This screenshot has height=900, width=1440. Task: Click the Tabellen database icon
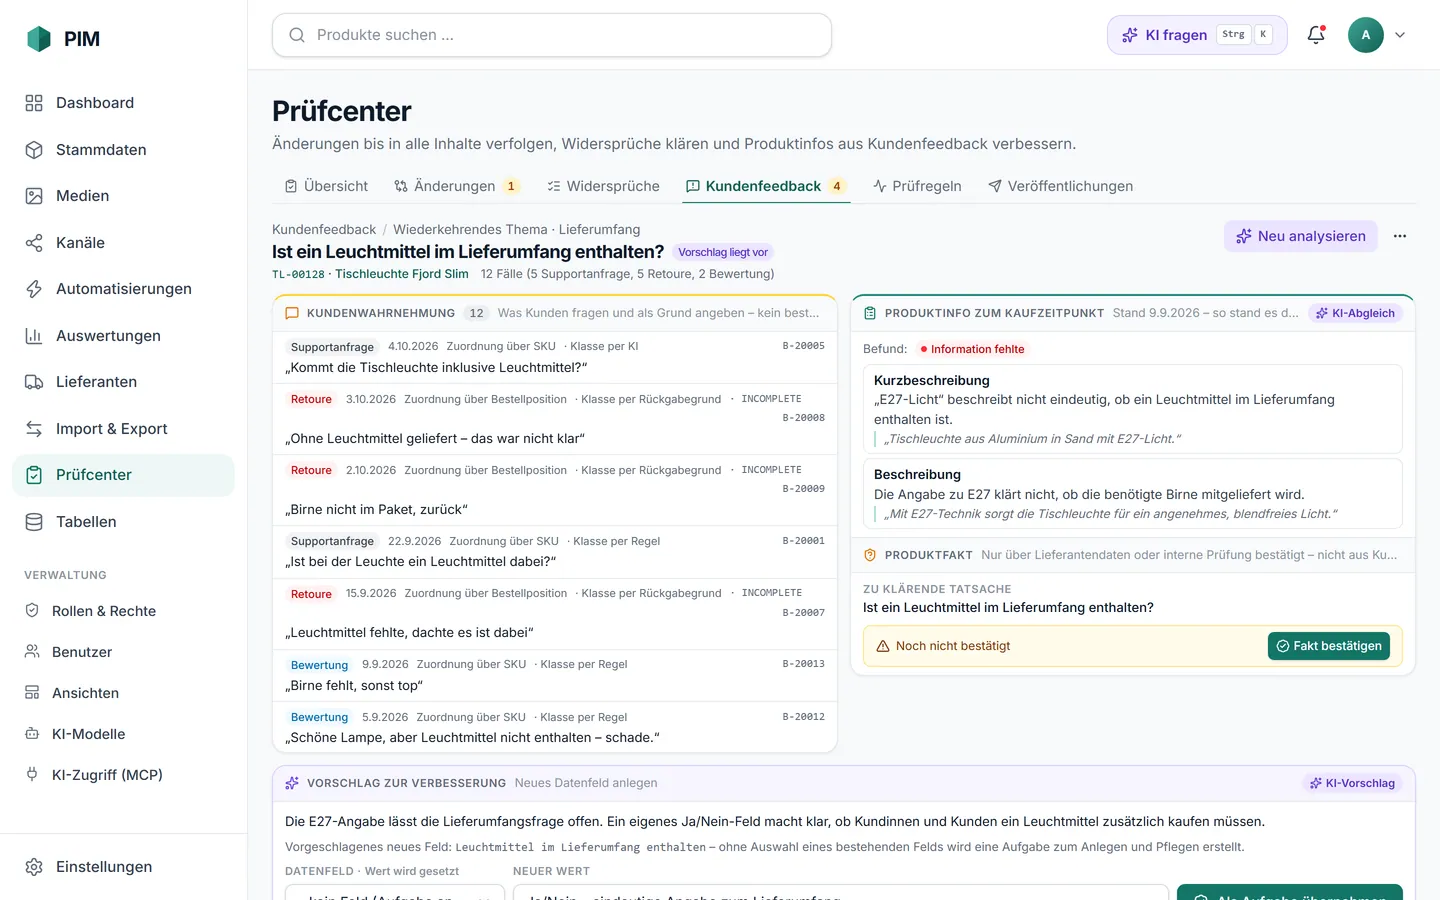click(34, 522)
